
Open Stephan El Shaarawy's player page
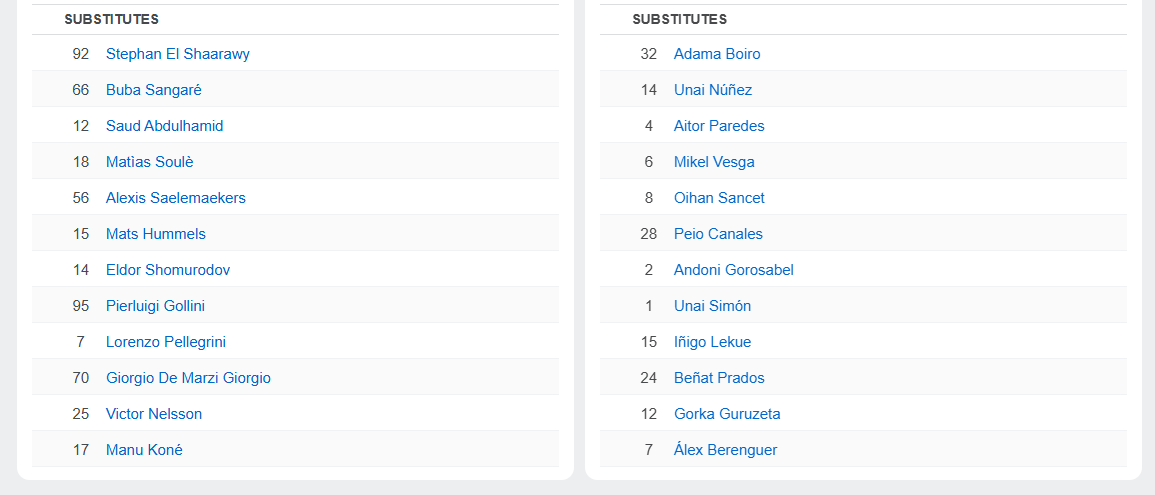pos(177,54)
